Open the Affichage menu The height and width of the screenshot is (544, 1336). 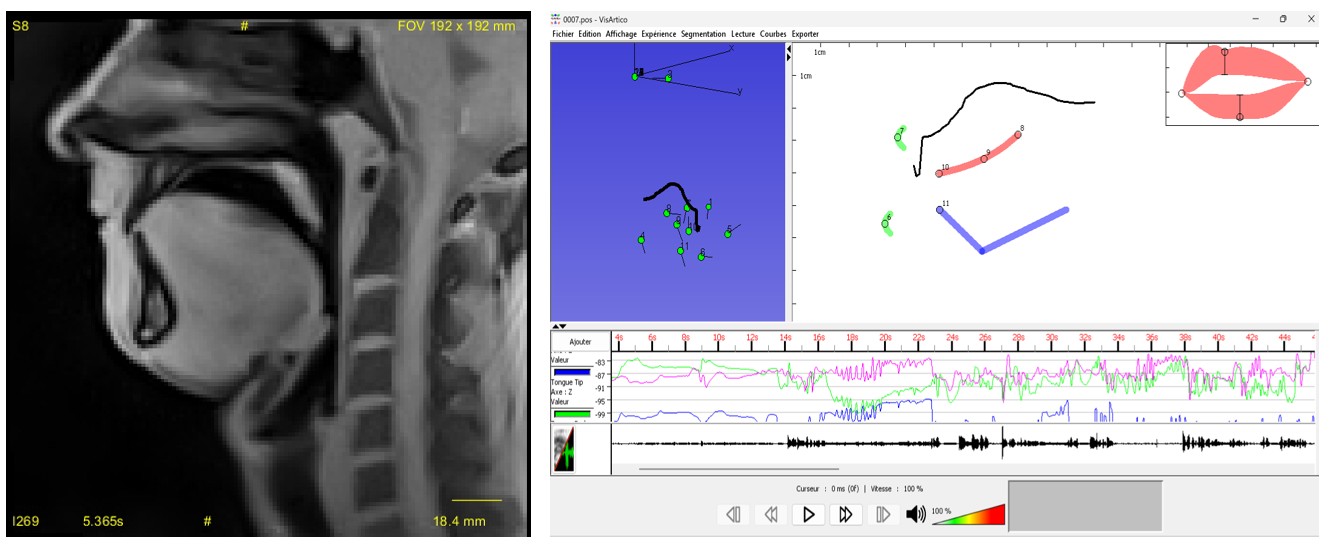(x=620, y=34)
